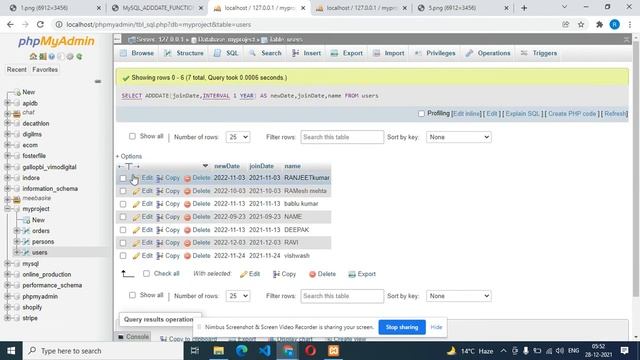Open Visual Studio Code from taskbar
640x360 pixels.
264,351
